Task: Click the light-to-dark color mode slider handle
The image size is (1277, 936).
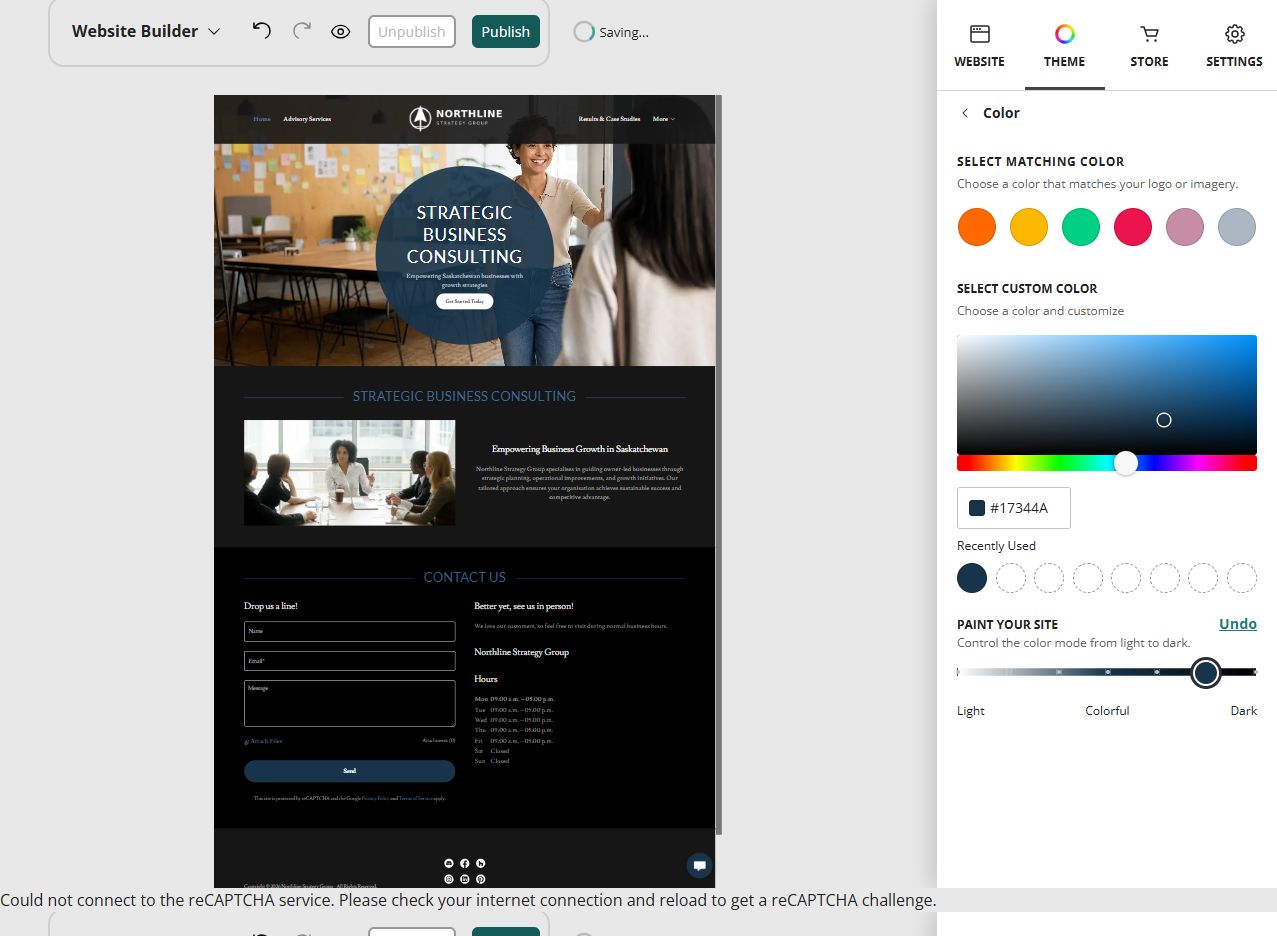Action: click(1206, 673)
